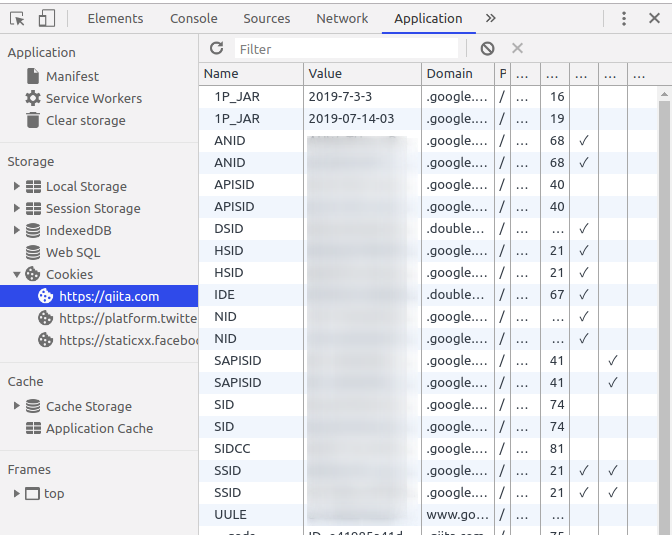This screenshot has height=535, width=672.
Task: Click the refresh cookies icon
Action: 217,48
